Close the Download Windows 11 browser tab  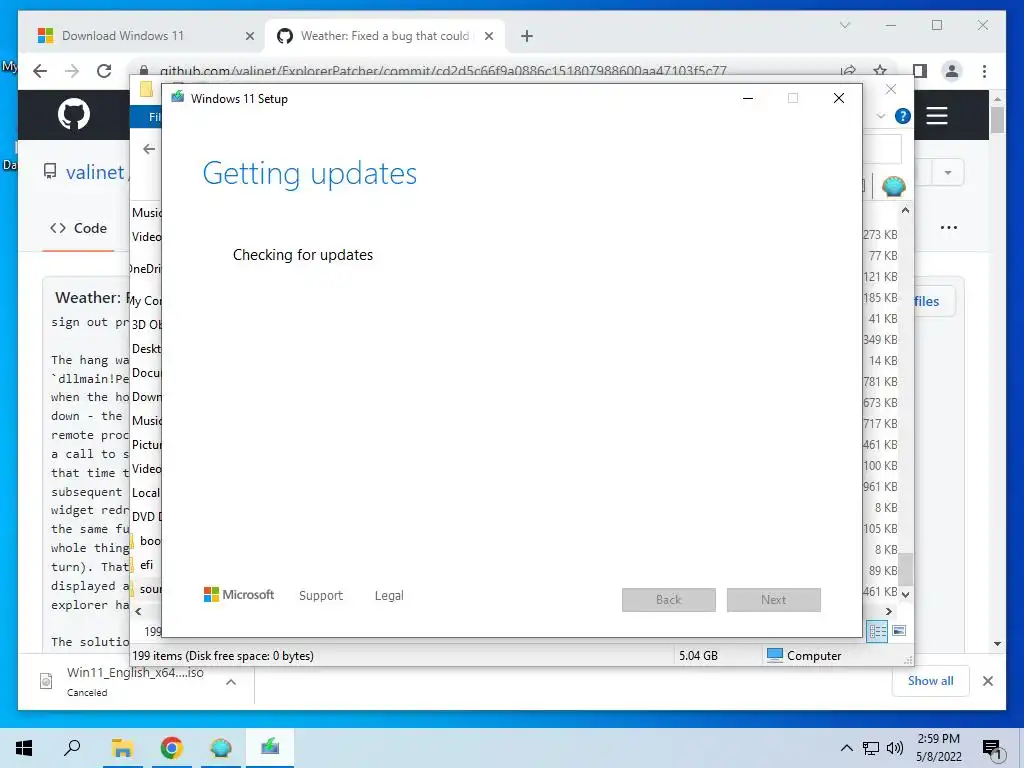[x=249, y=36]
